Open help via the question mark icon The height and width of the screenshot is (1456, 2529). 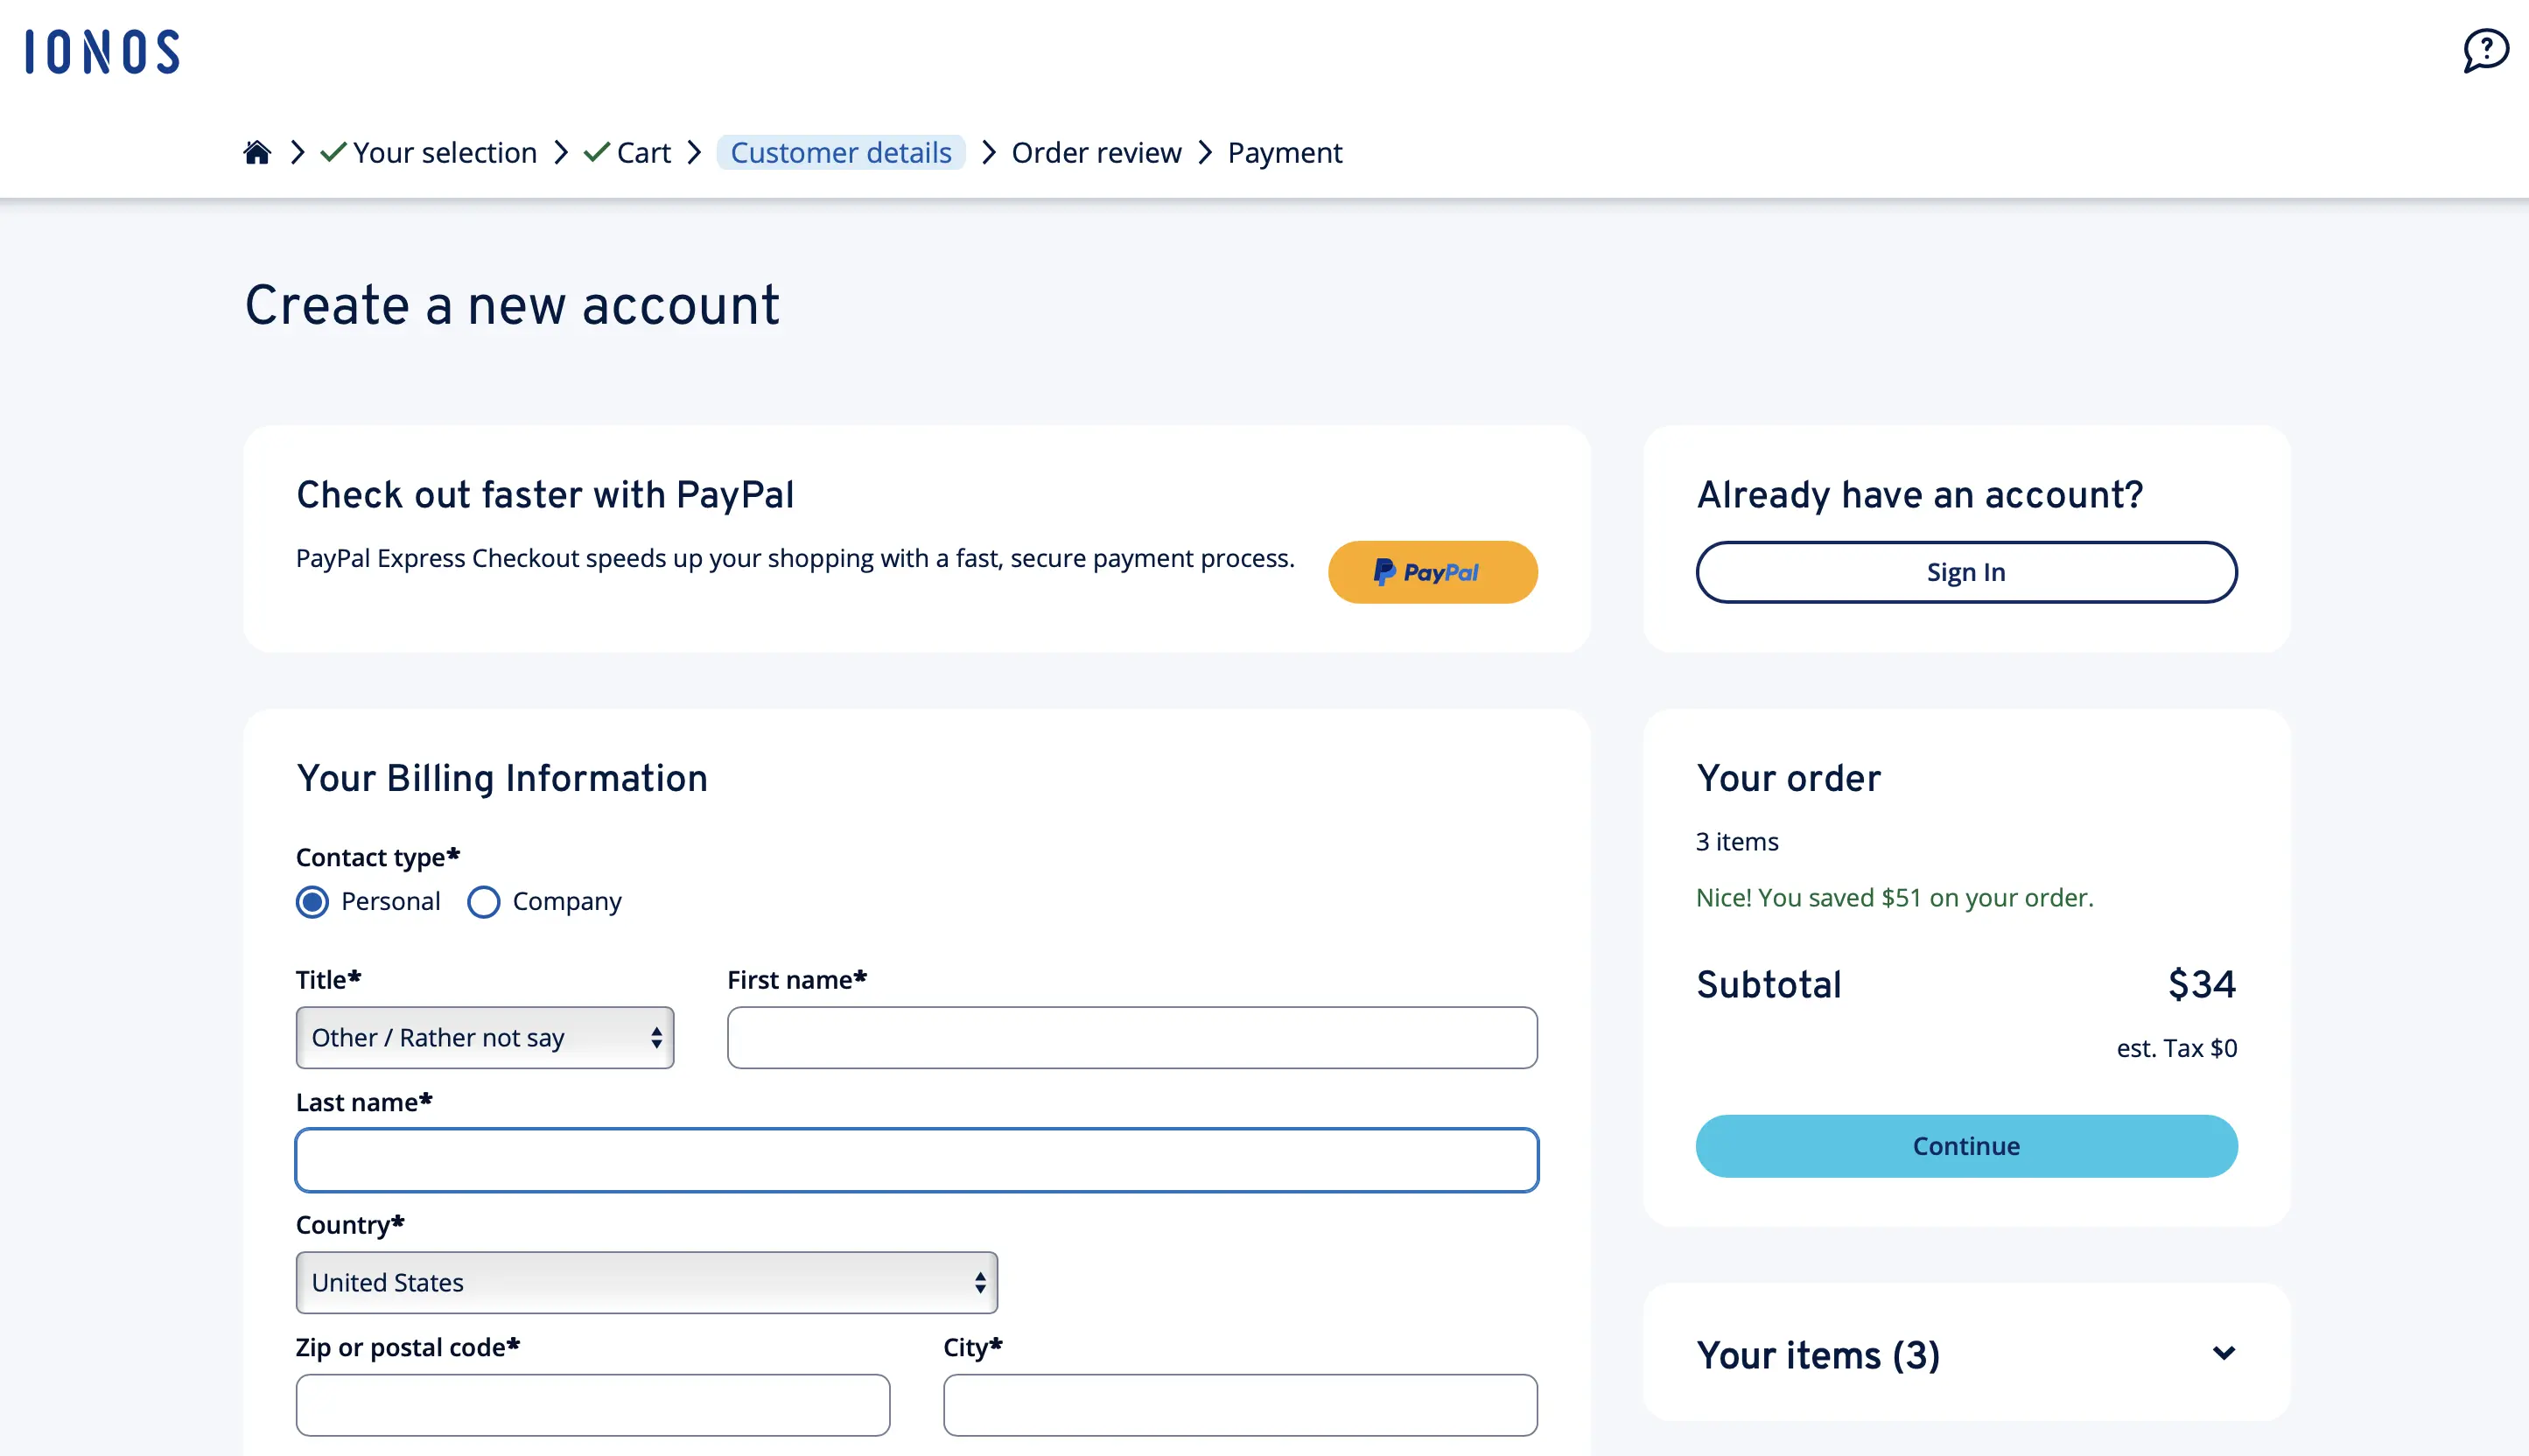coord(2487,50)
